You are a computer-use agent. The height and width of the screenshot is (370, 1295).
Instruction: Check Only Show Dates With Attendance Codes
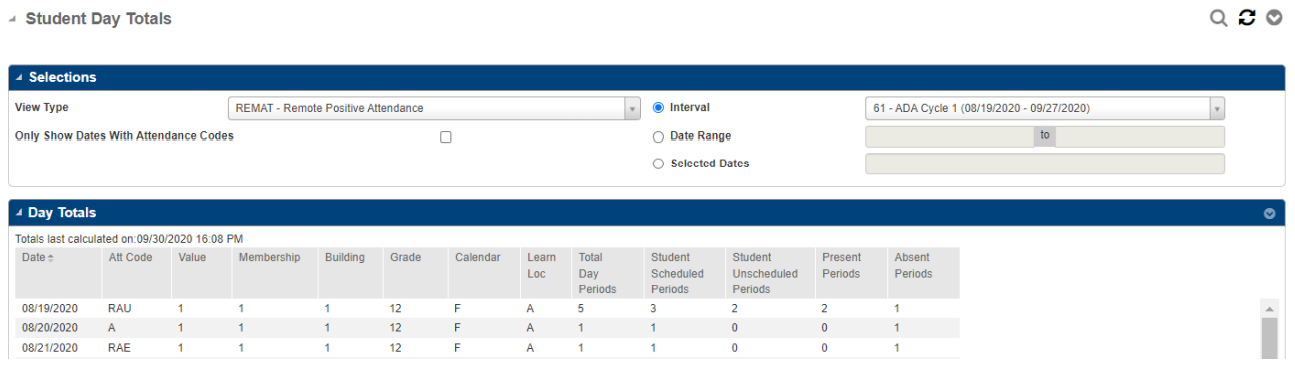[446, 137]
